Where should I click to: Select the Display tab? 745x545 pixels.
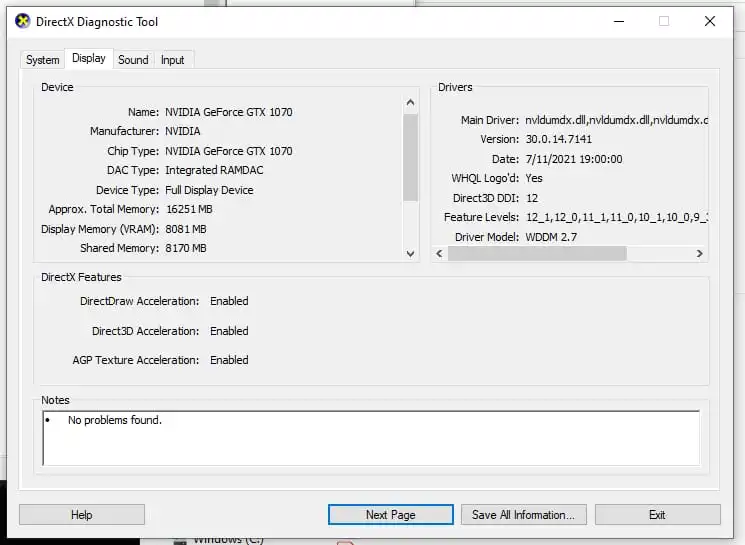coord(89,58)
